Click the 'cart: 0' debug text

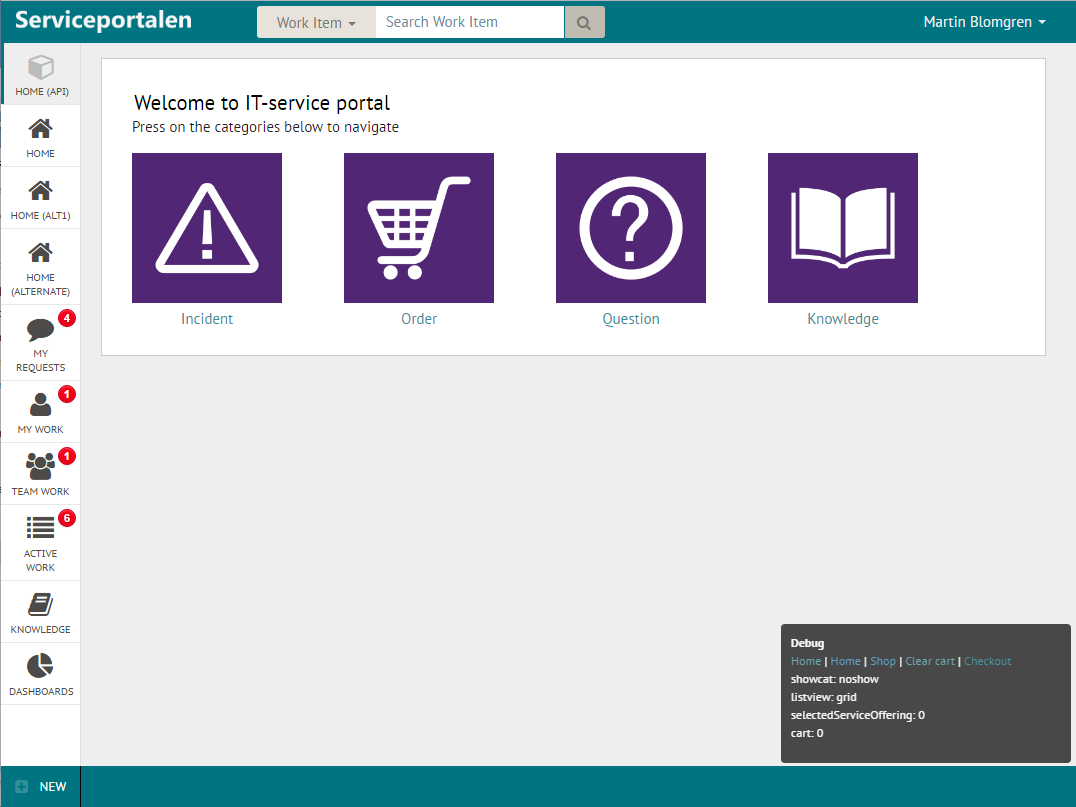807,733
